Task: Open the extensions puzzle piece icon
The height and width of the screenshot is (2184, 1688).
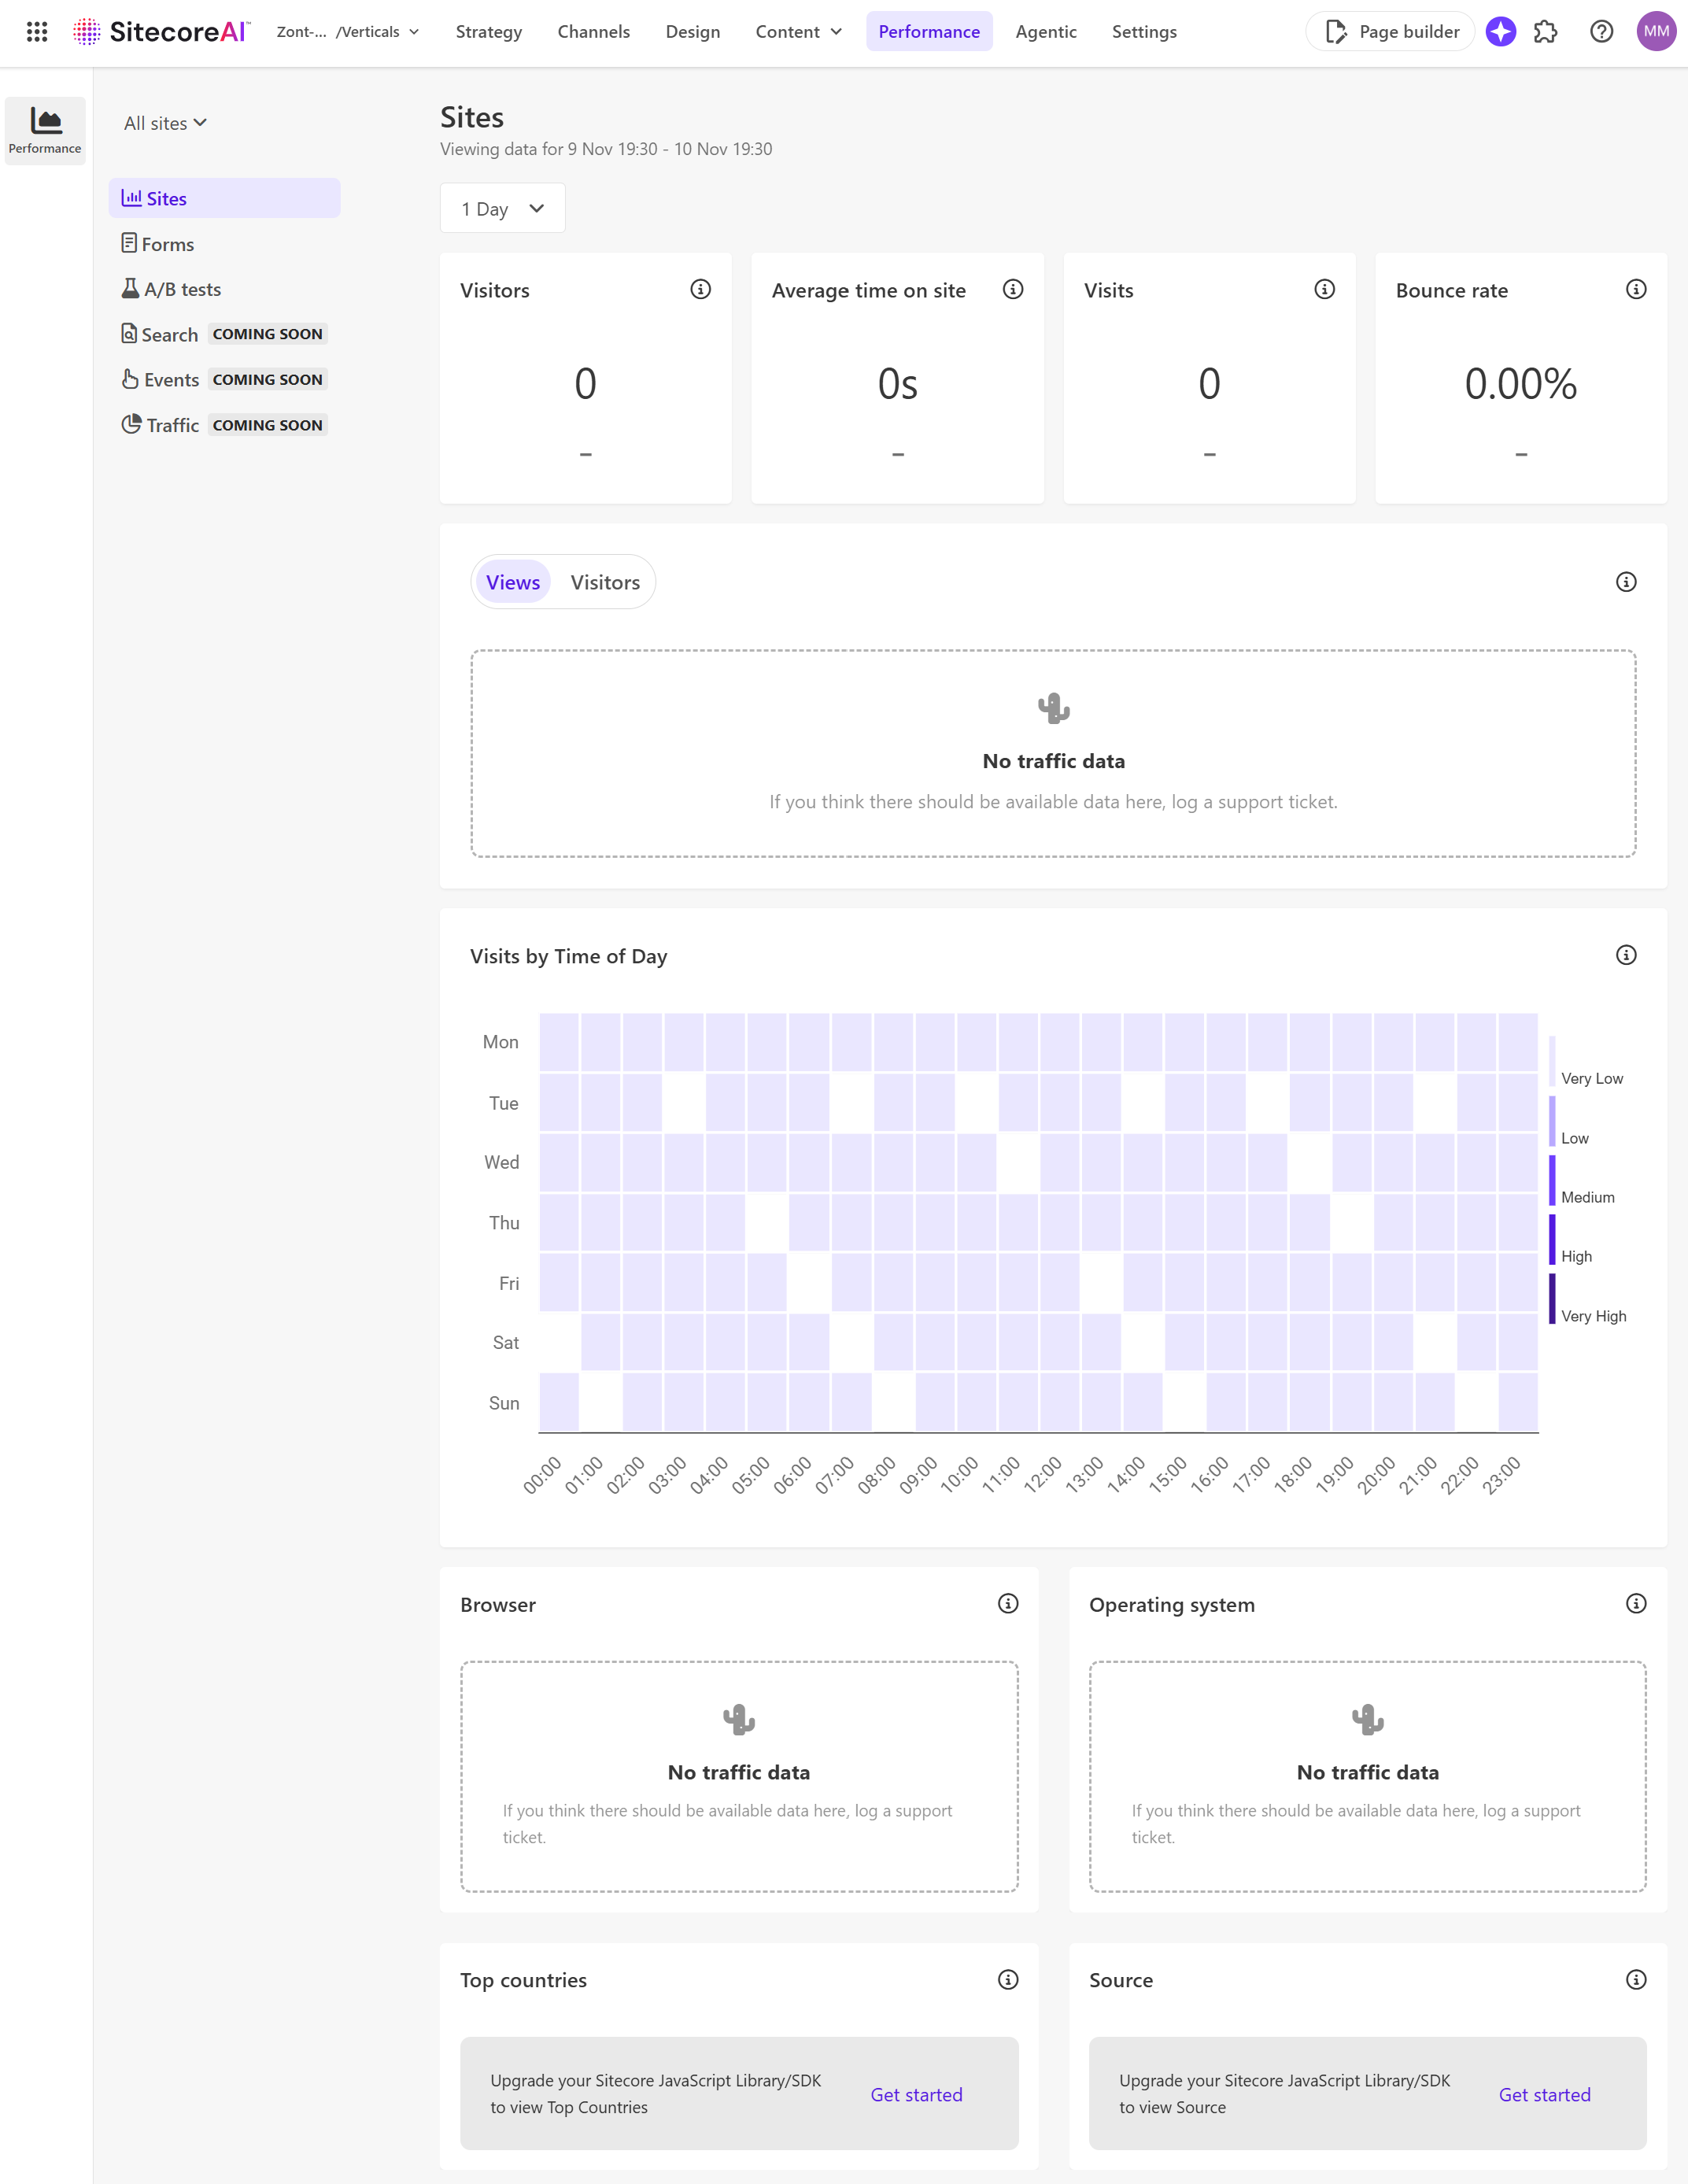Action: 1546,32
